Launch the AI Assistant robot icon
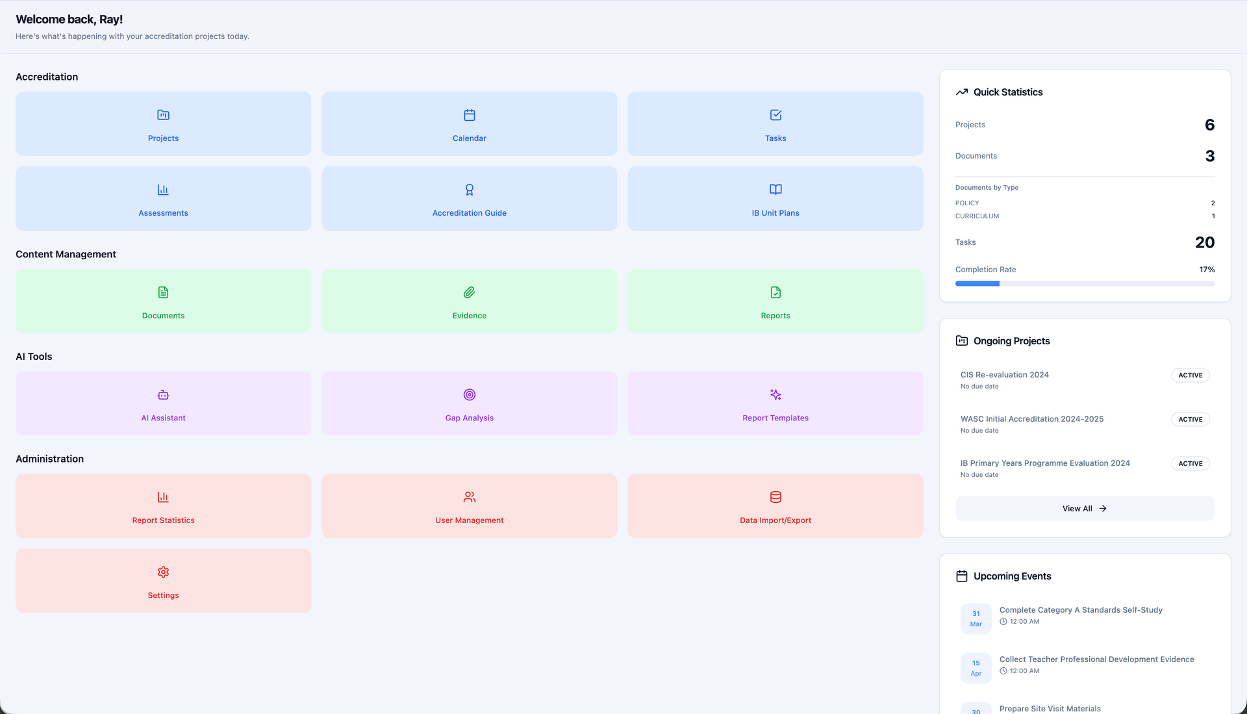Screen dimensions: 1248x714 click(x=163, y=395)
